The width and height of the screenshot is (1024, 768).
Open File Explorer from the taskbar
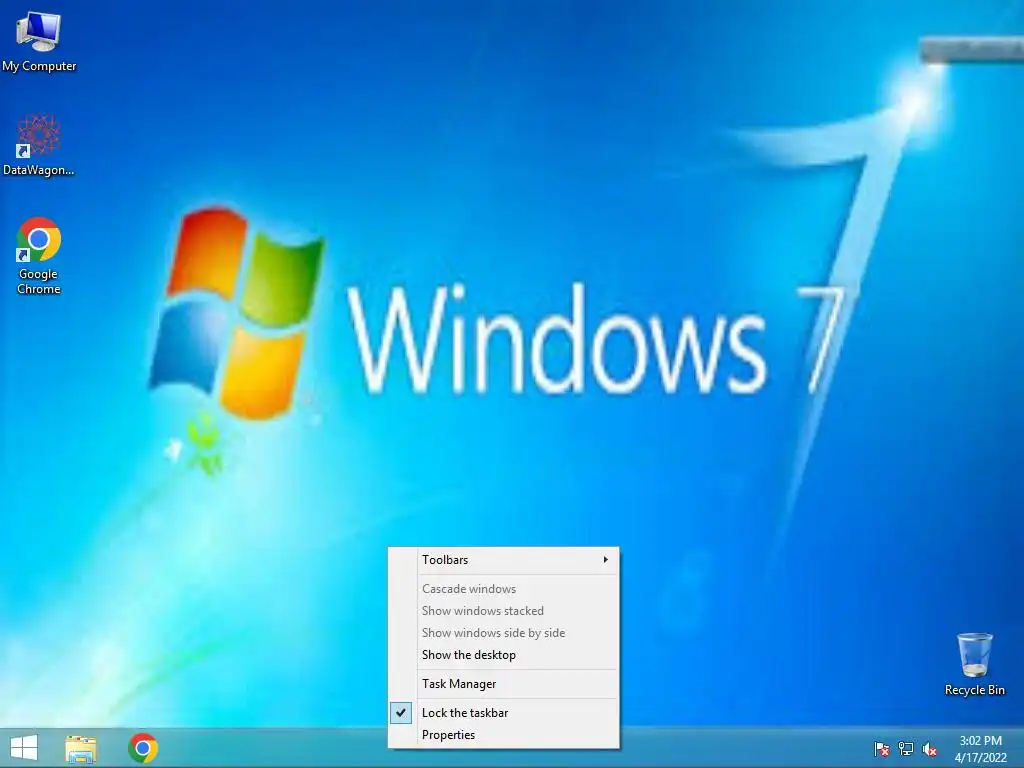81,748
